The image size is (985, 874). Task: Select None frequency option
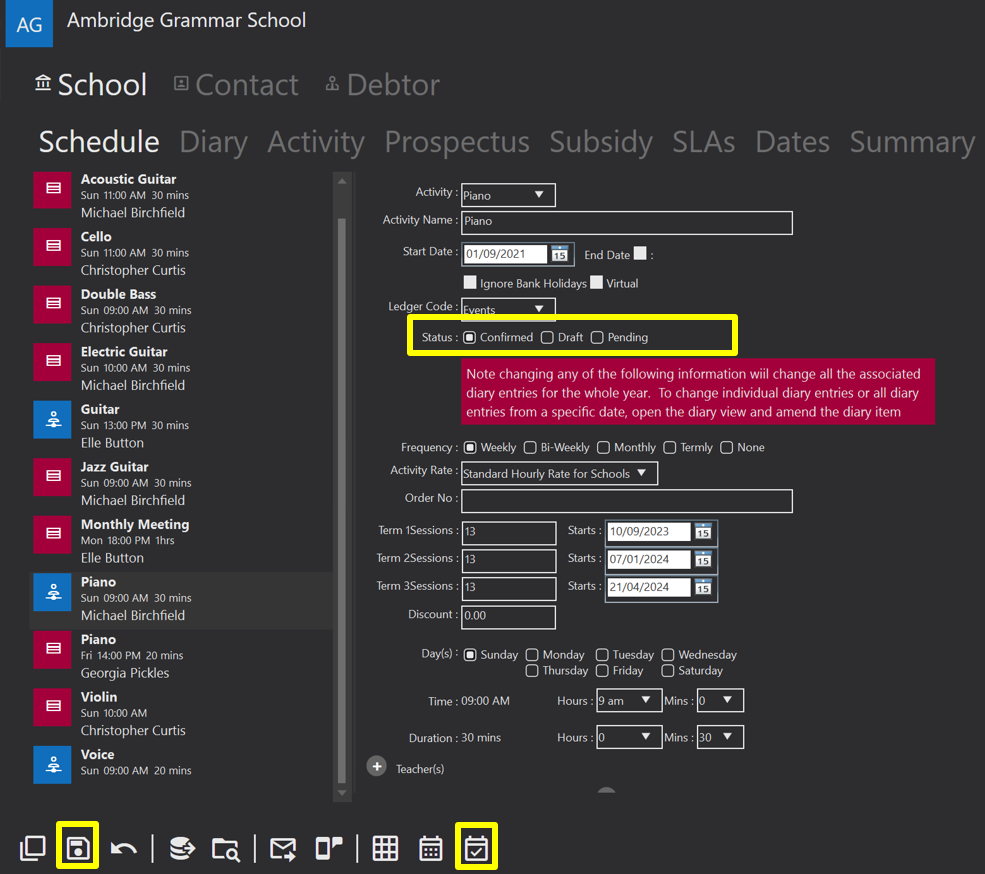pos(727,447)
